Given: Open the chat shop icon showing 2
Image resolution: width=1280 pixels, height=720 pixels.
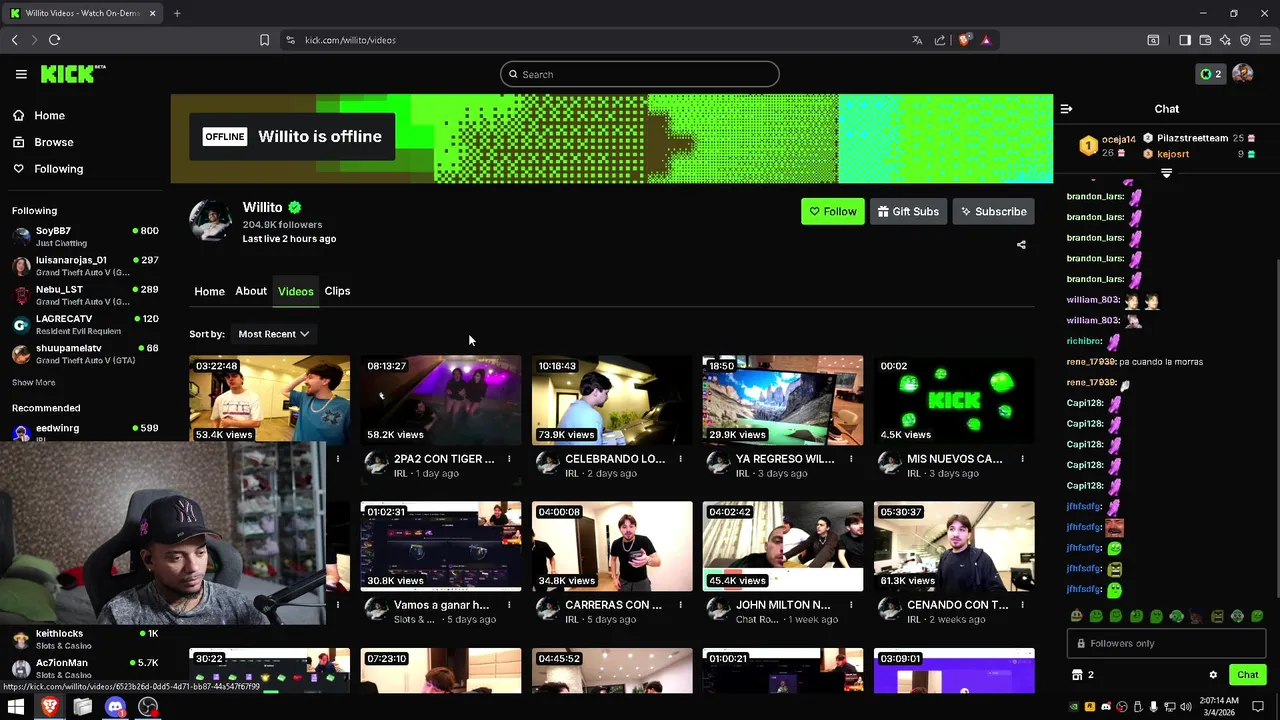Looking at the screenshot, I should coord(1083,675).
